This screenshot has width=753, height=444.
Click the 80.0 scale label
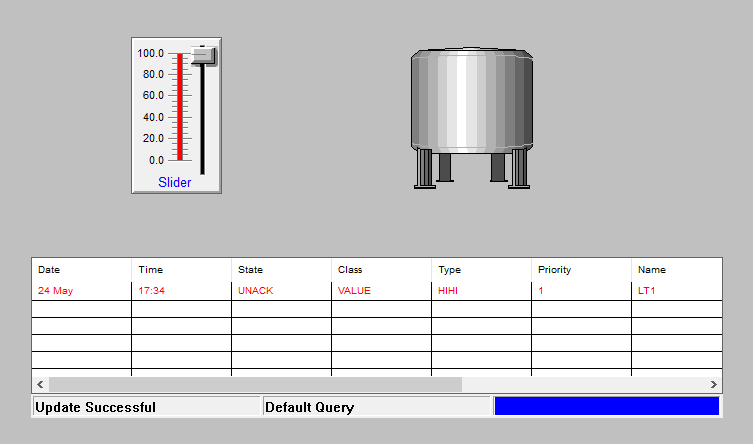point(153,74)
